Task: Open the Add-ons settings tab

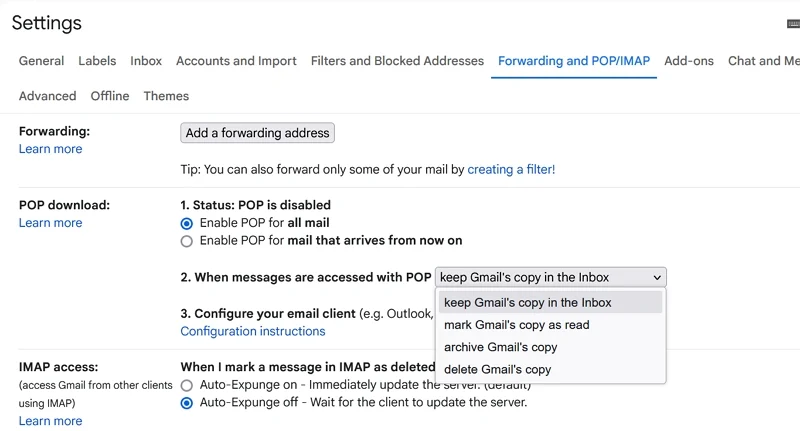Action: (689, 61)
